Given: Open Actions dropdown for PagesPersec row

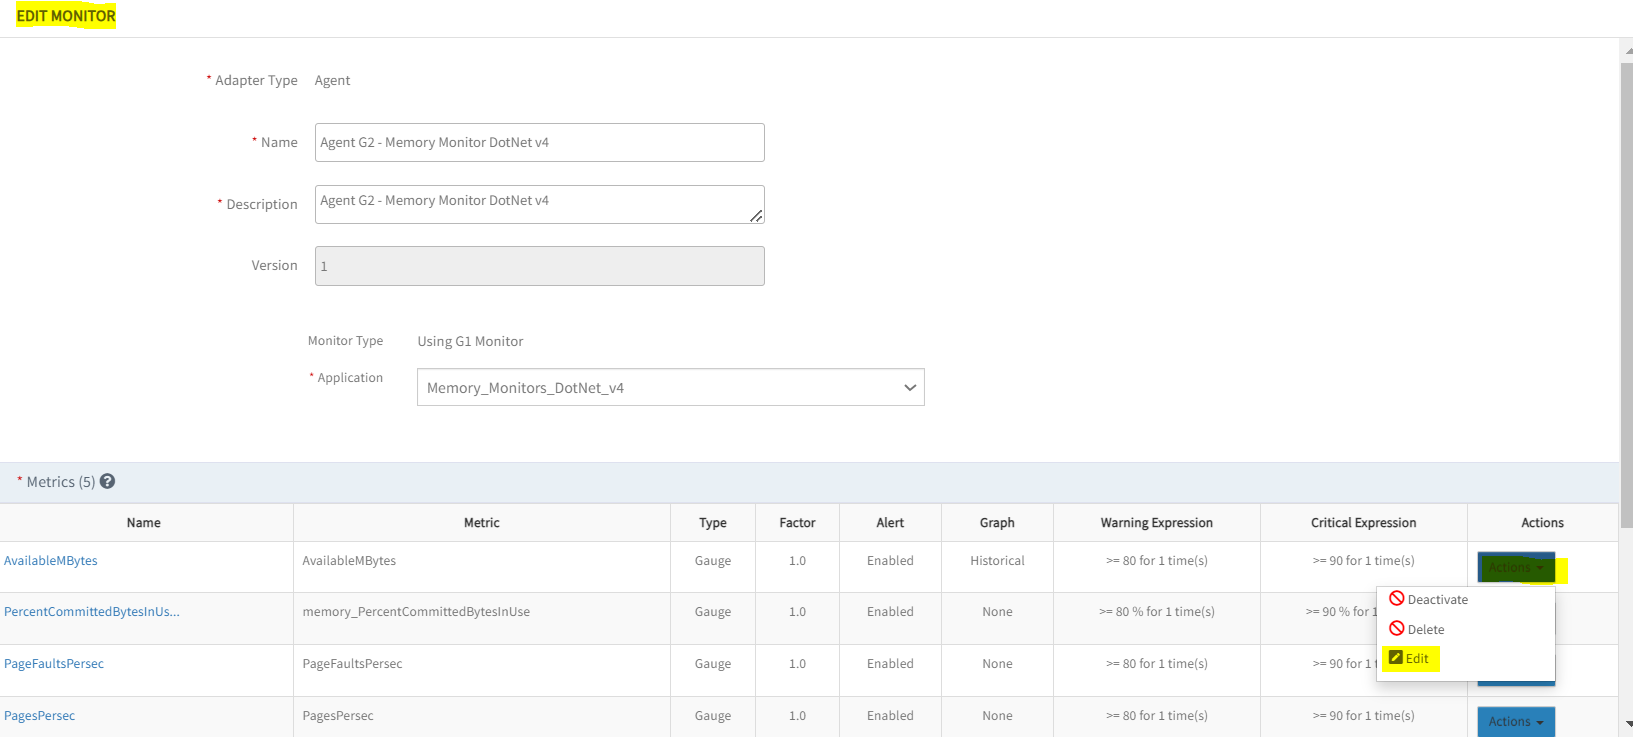Looking at the screenshot, I should (1516, 722).
